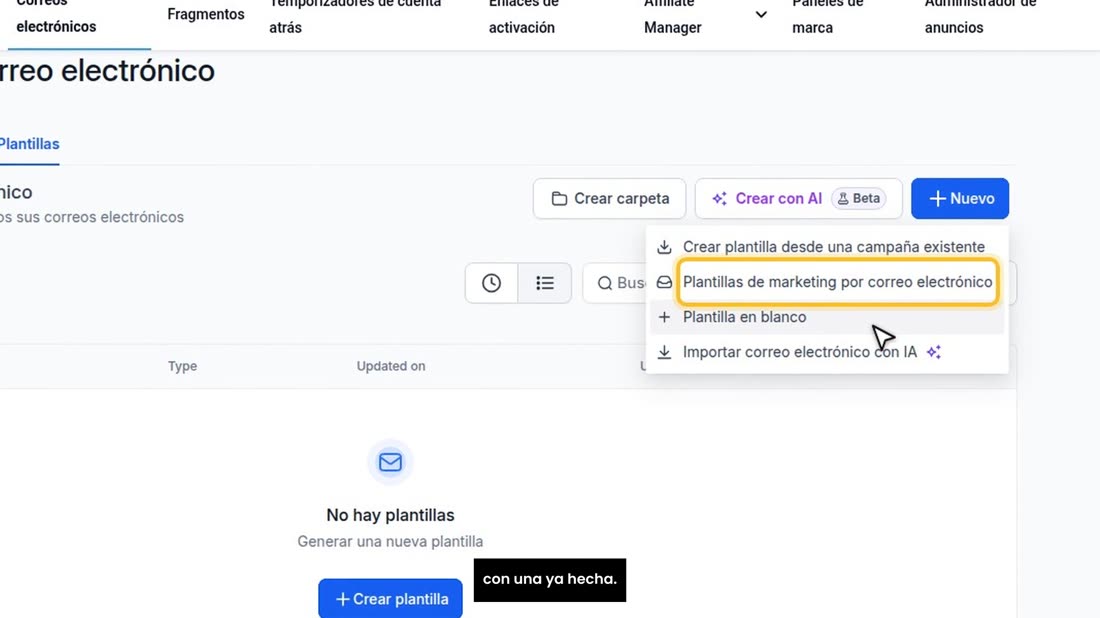The height and width of the screenshot is (618, 1100).
Task: Click the blue Nuevo button
Action: (x=960, y=199)
